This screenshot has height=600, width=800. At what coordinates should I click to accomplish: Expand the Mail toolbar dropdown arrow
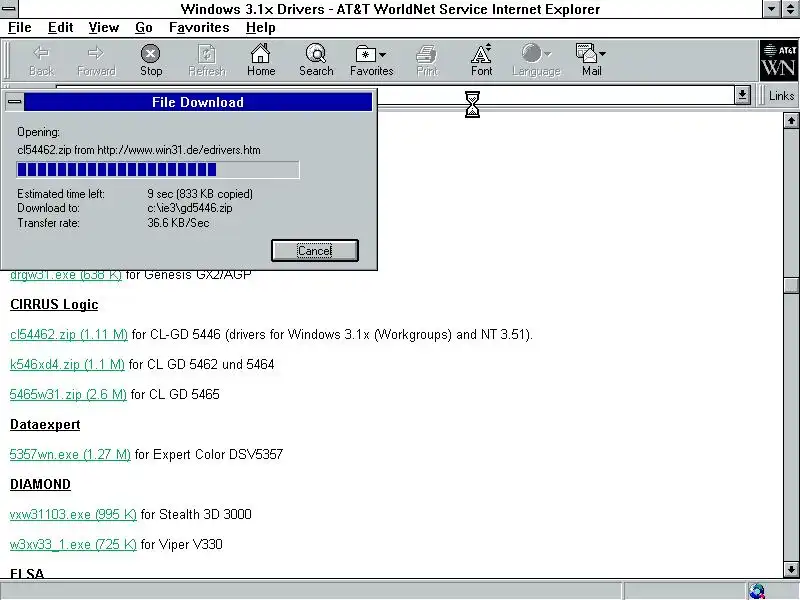pos(602,54)
